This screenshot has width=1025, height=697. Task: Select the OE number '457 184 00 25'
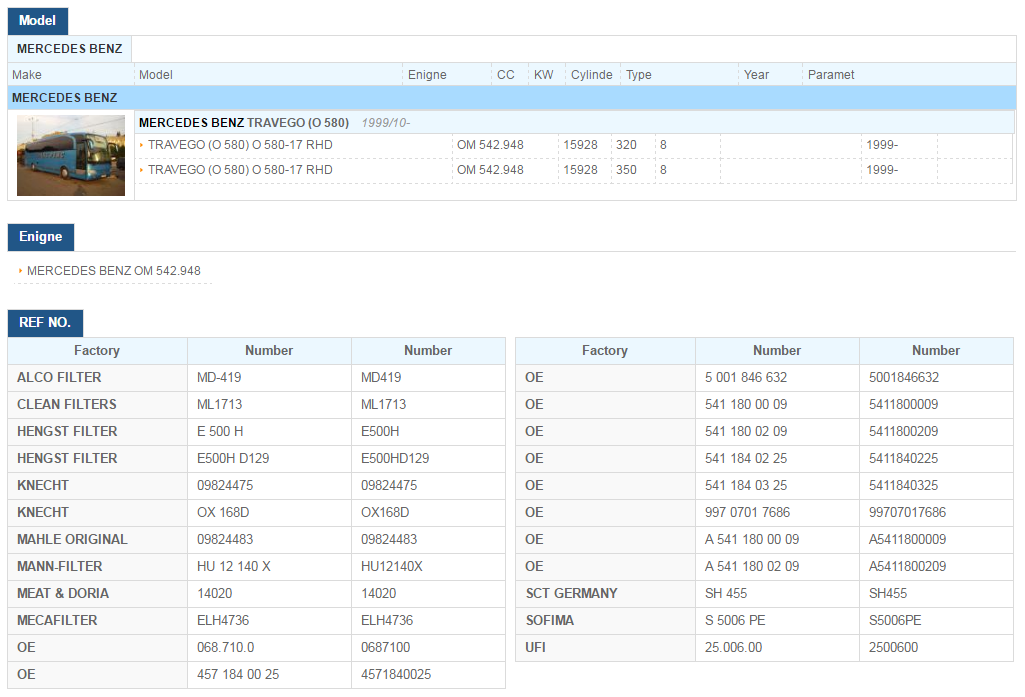[238, 674]
